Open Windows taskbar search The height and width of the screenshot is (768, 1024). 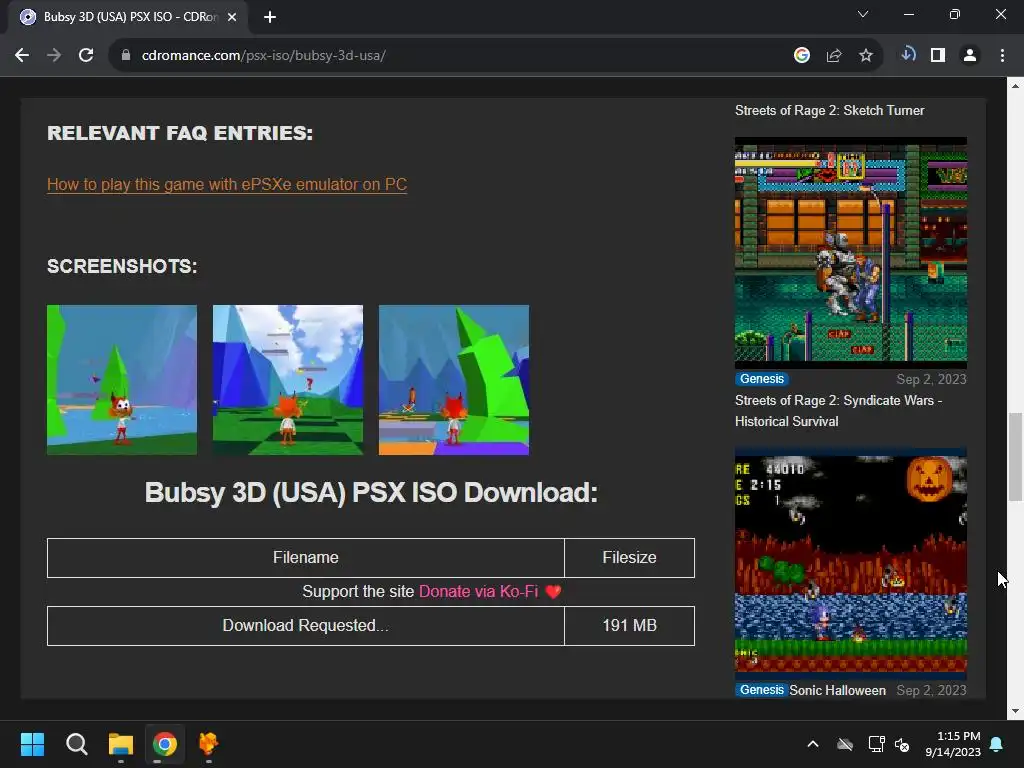[x=76, y=744]
